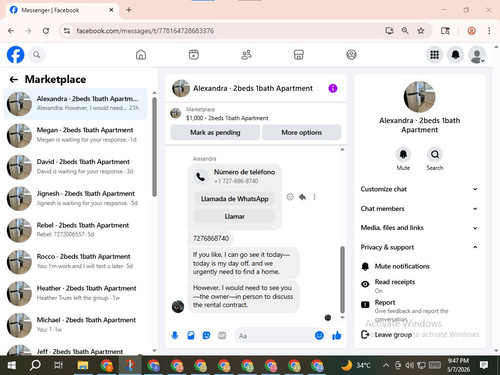Screen dimensions: 500x375
Task: Expand Chat members section
Action: [x=419, y=208]
